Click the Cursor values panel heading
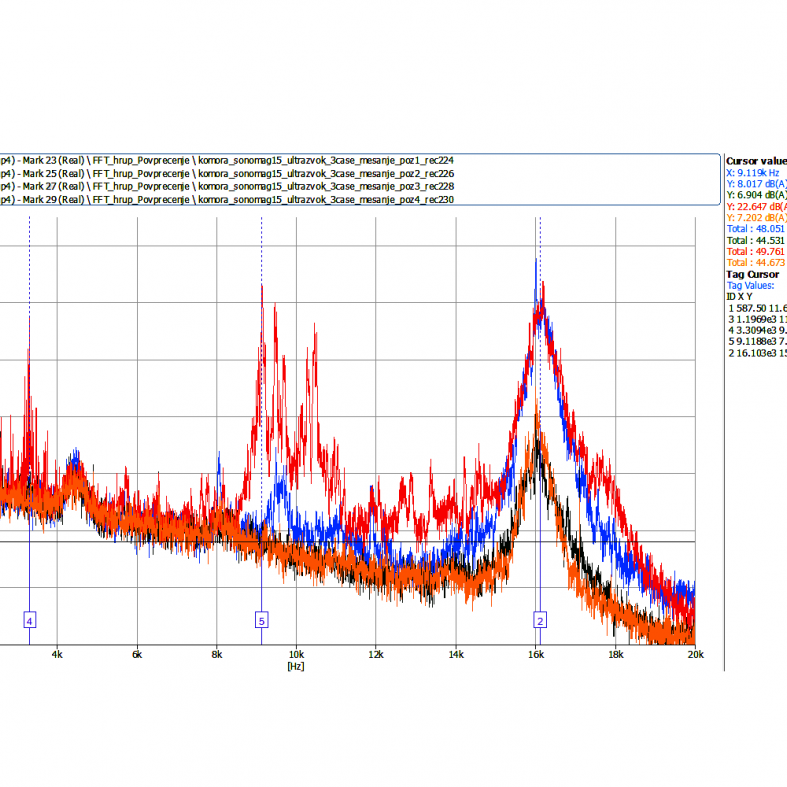The width and height of the screenshot is (787, 787). click(x=756, y=160)
